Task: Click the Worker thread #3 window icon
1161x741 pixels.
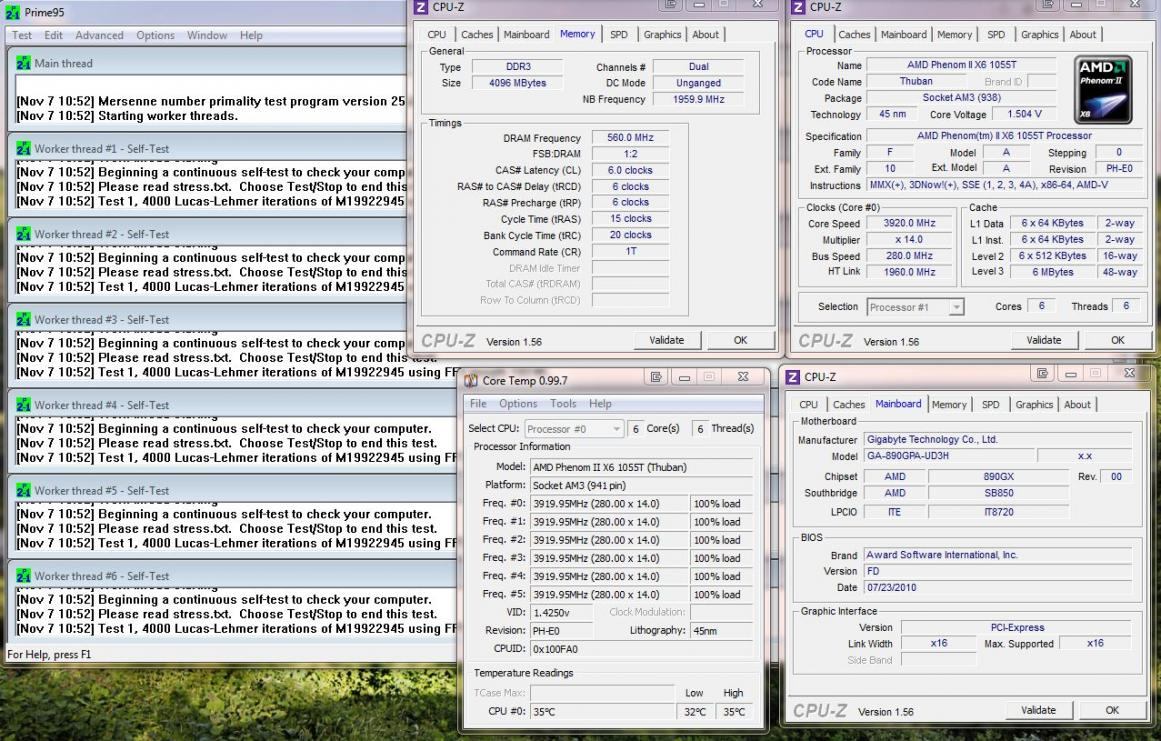Action: [24, 319]
